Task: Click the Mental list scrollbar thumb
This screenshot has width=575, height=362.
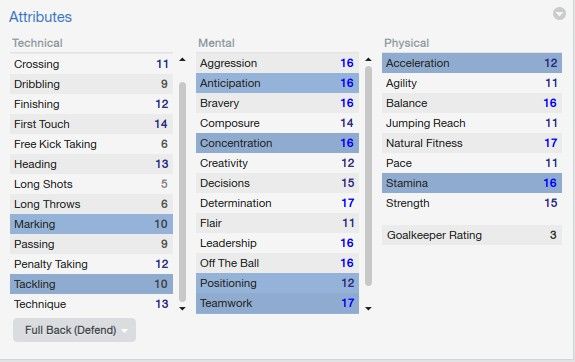Action: click(369, 176)
